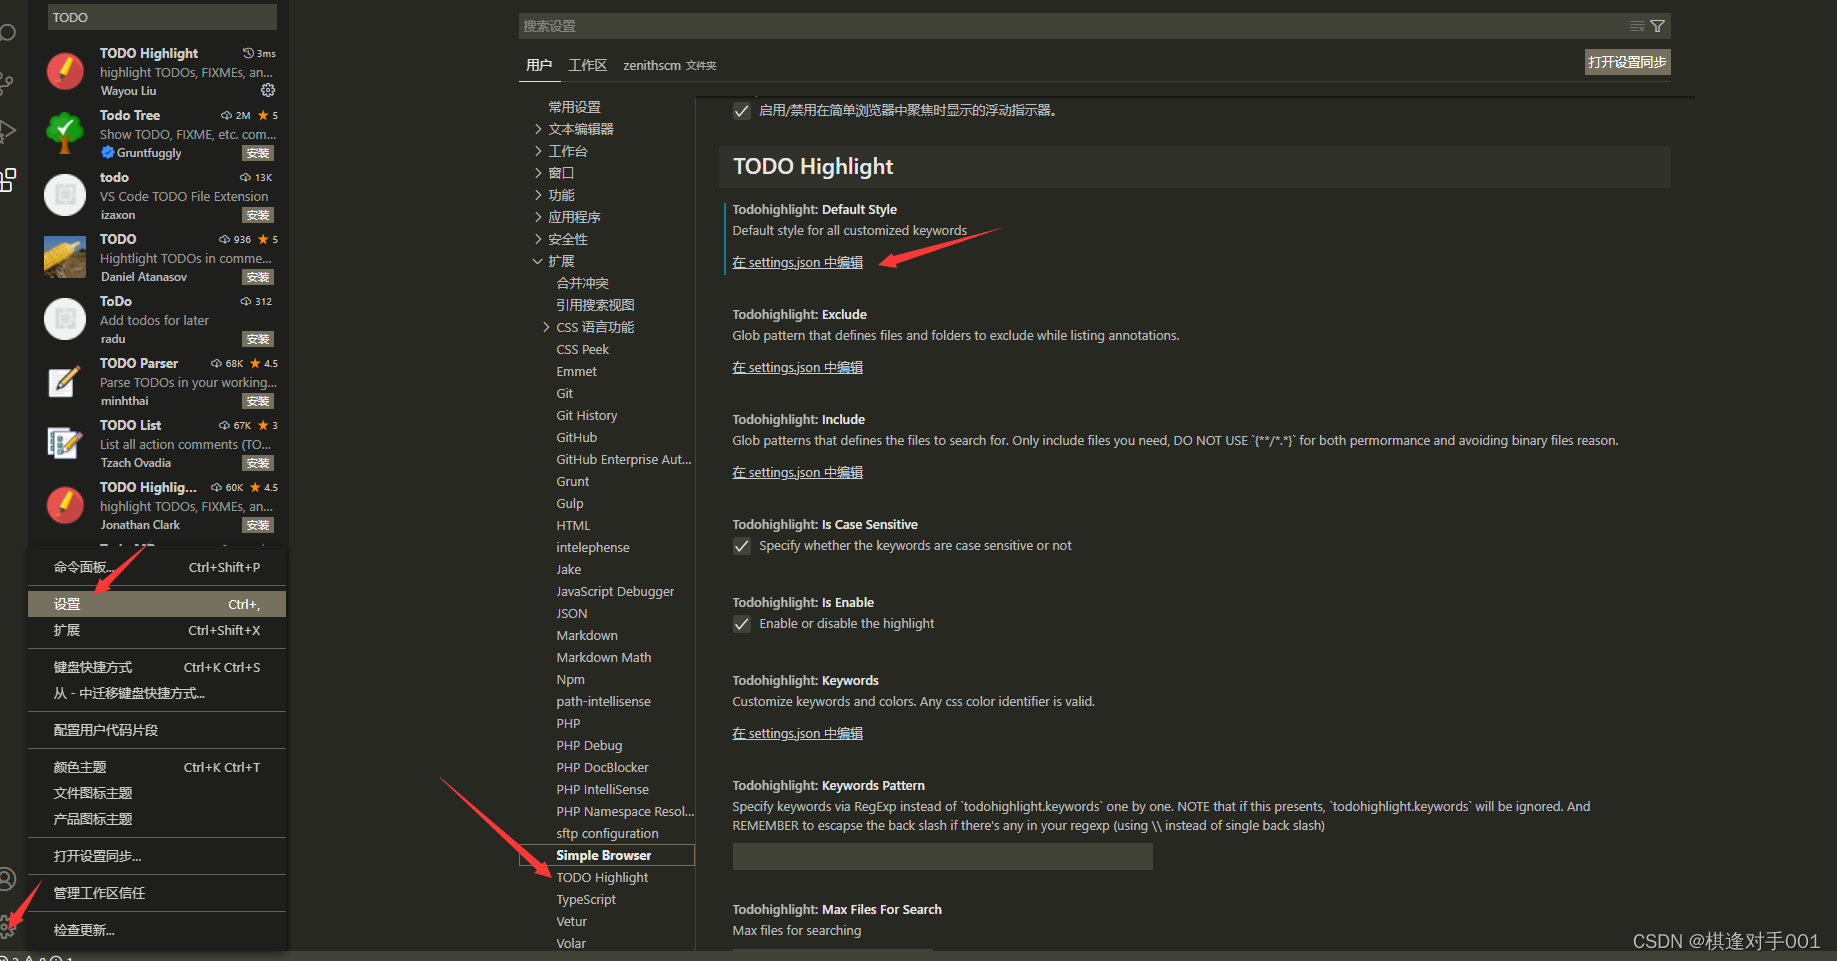1837x961 pixels.
Task: Choose 打开设置同步... menu entry
Action: pos(157,856)
